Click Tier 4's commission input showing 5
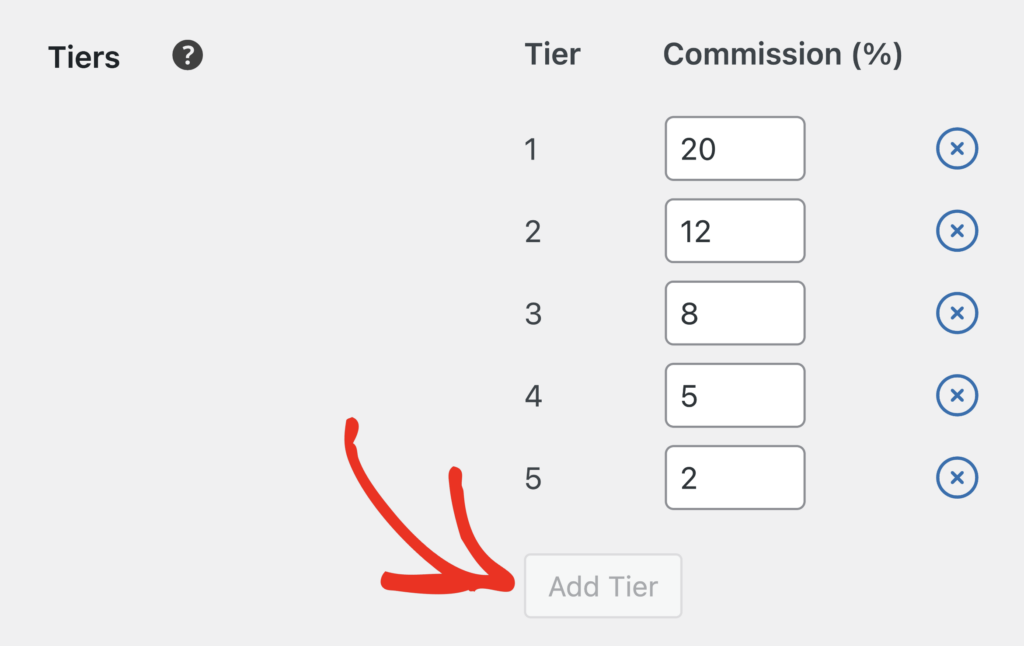The width and height of the screenshot is (1024, 646). (x=734, y=395)
